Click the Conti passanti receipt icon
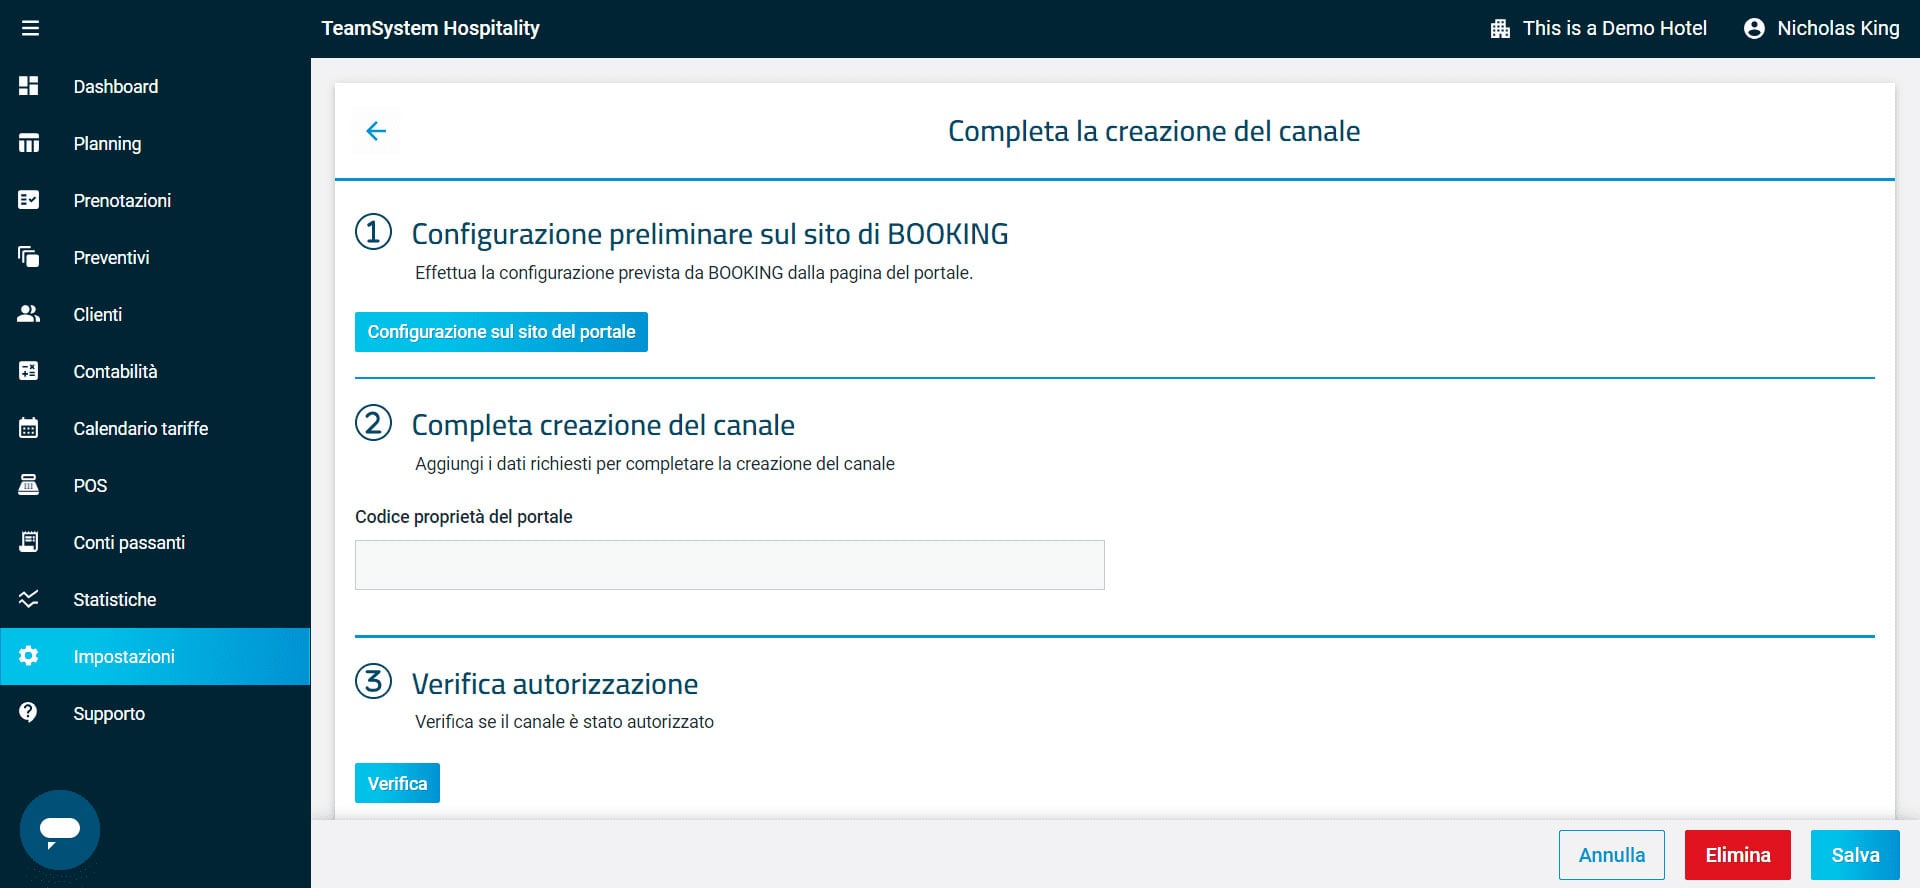The image size is (1920, 888). point(29,542)
